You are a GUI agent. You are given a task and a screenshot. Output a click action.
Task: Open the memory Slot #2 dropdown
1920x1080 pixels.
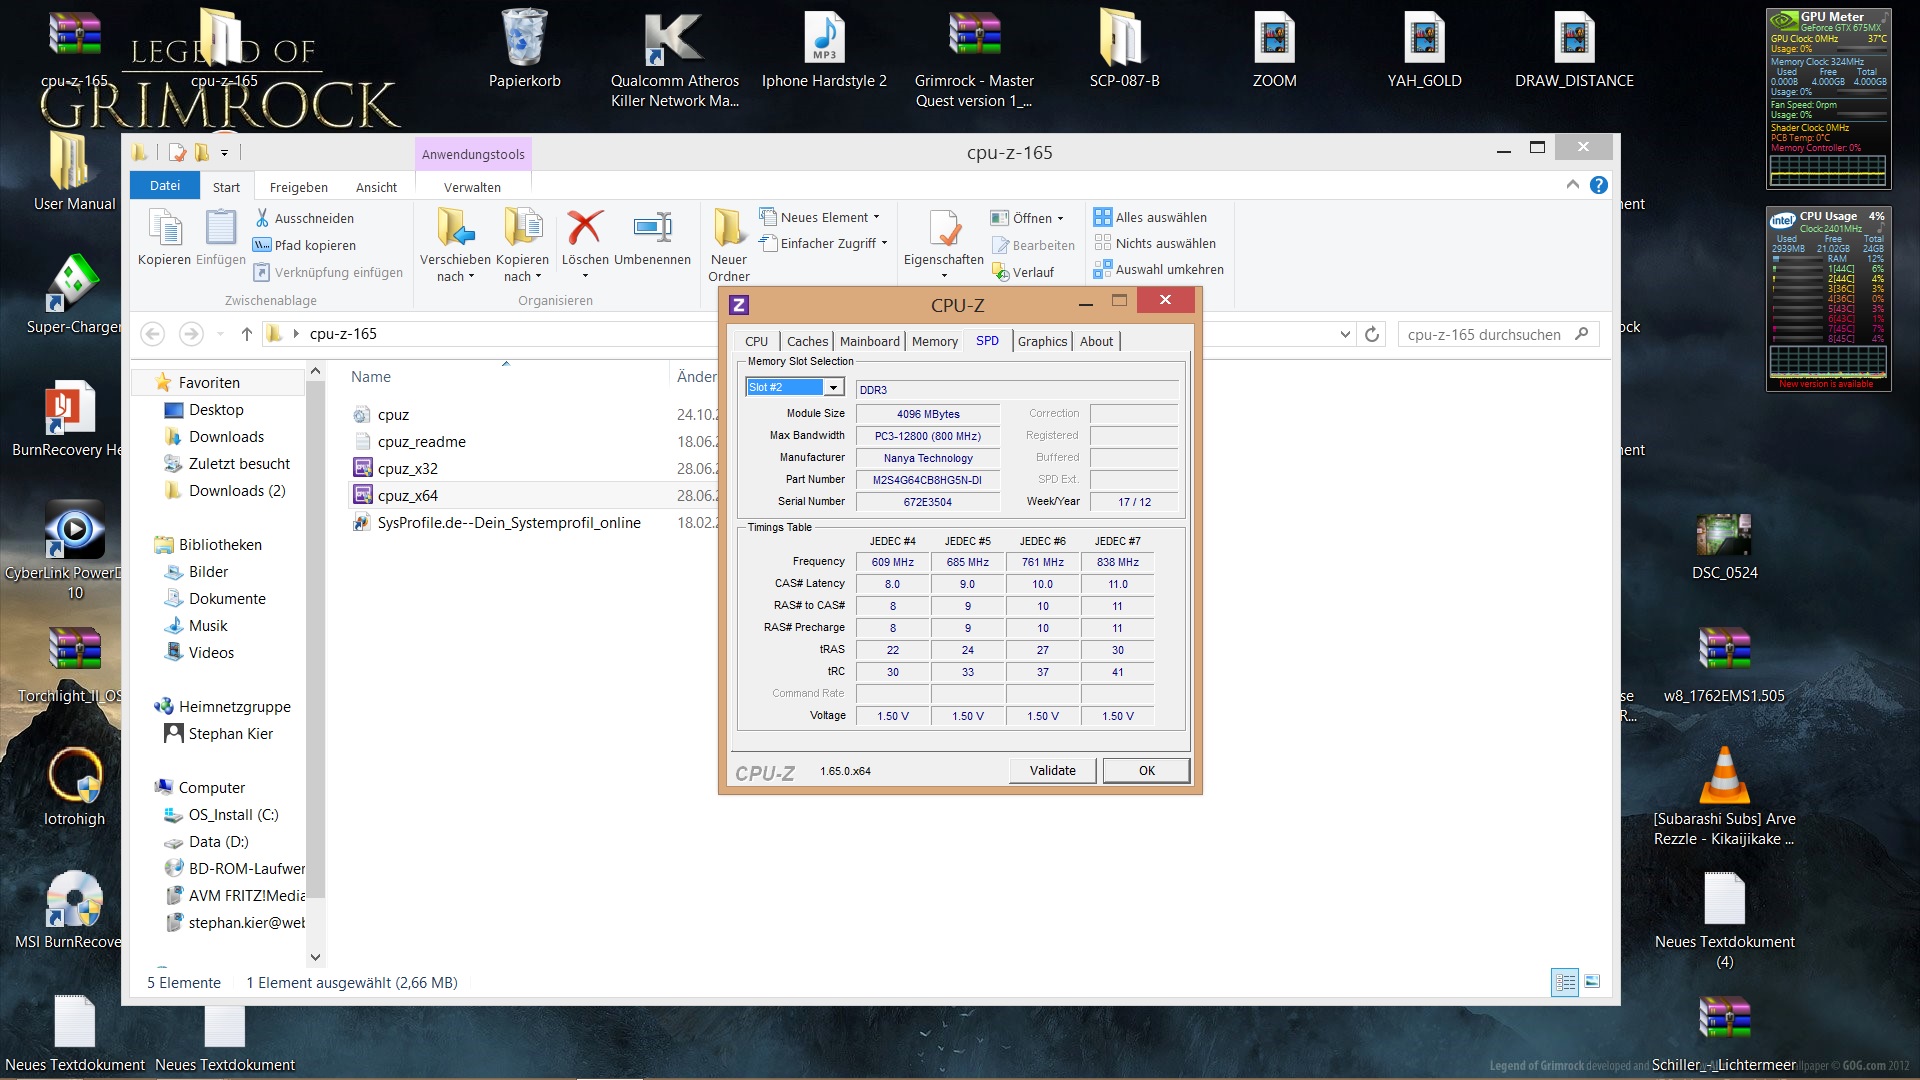(x=833, y=388)
